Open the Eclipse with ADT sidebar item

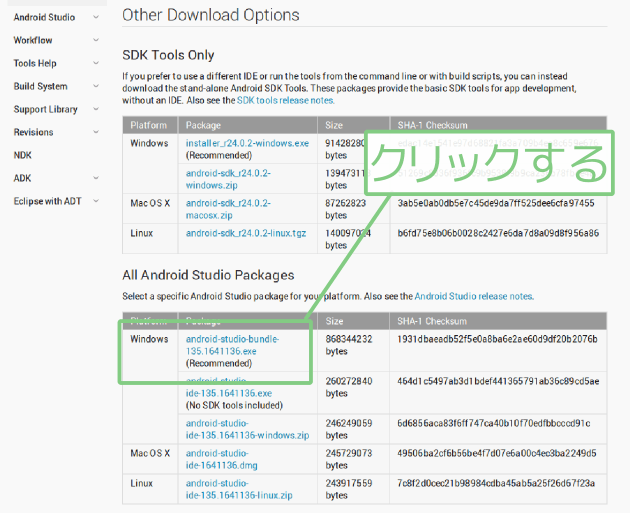click(47, 201)
